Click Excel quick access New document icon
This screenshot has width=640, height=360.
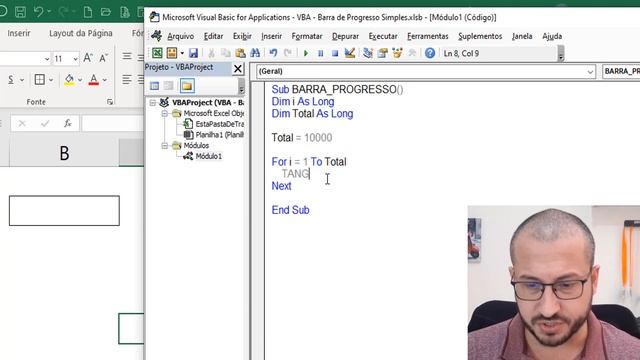pyautogui.click(x=88, y=12)
